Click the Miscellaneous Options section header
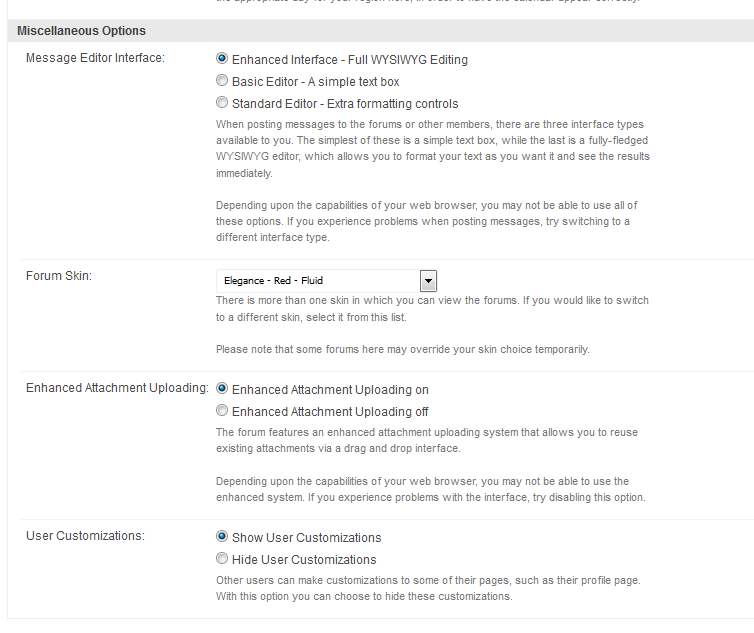 pos(81,31)
